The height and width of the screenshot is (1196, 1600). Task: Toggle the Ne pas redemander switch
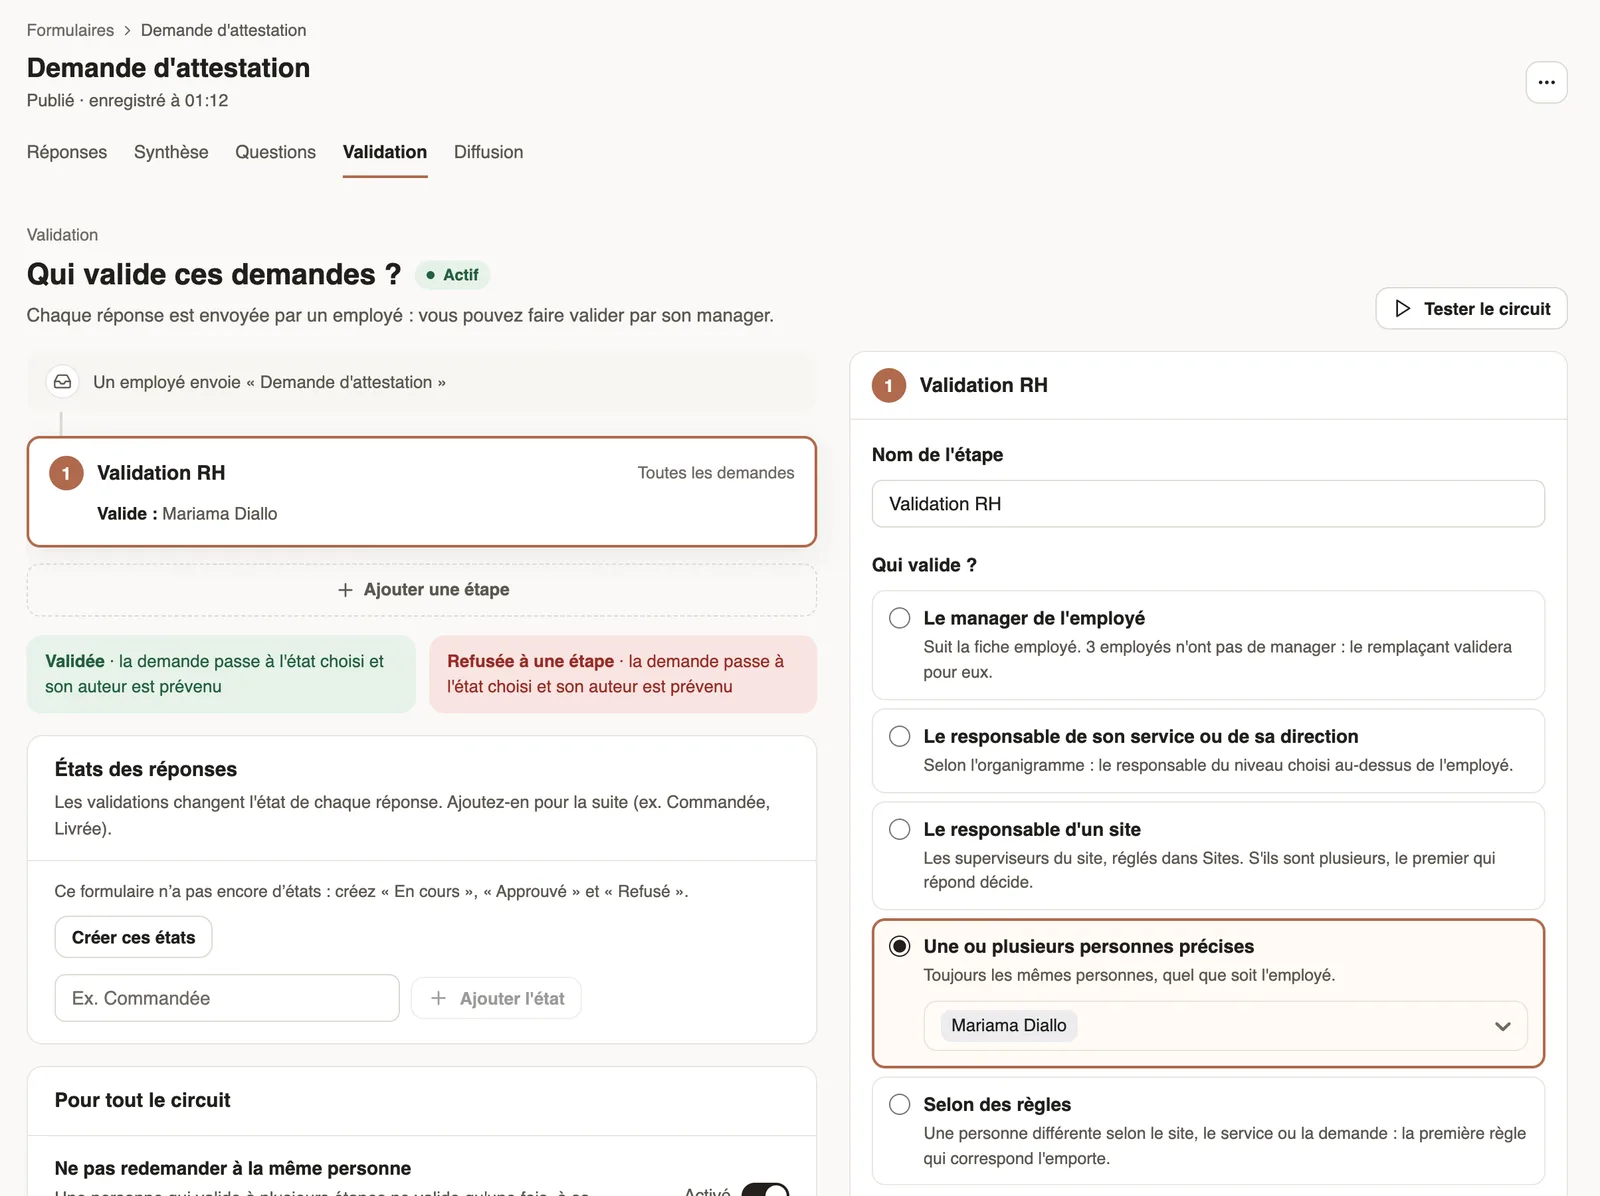765,1190
